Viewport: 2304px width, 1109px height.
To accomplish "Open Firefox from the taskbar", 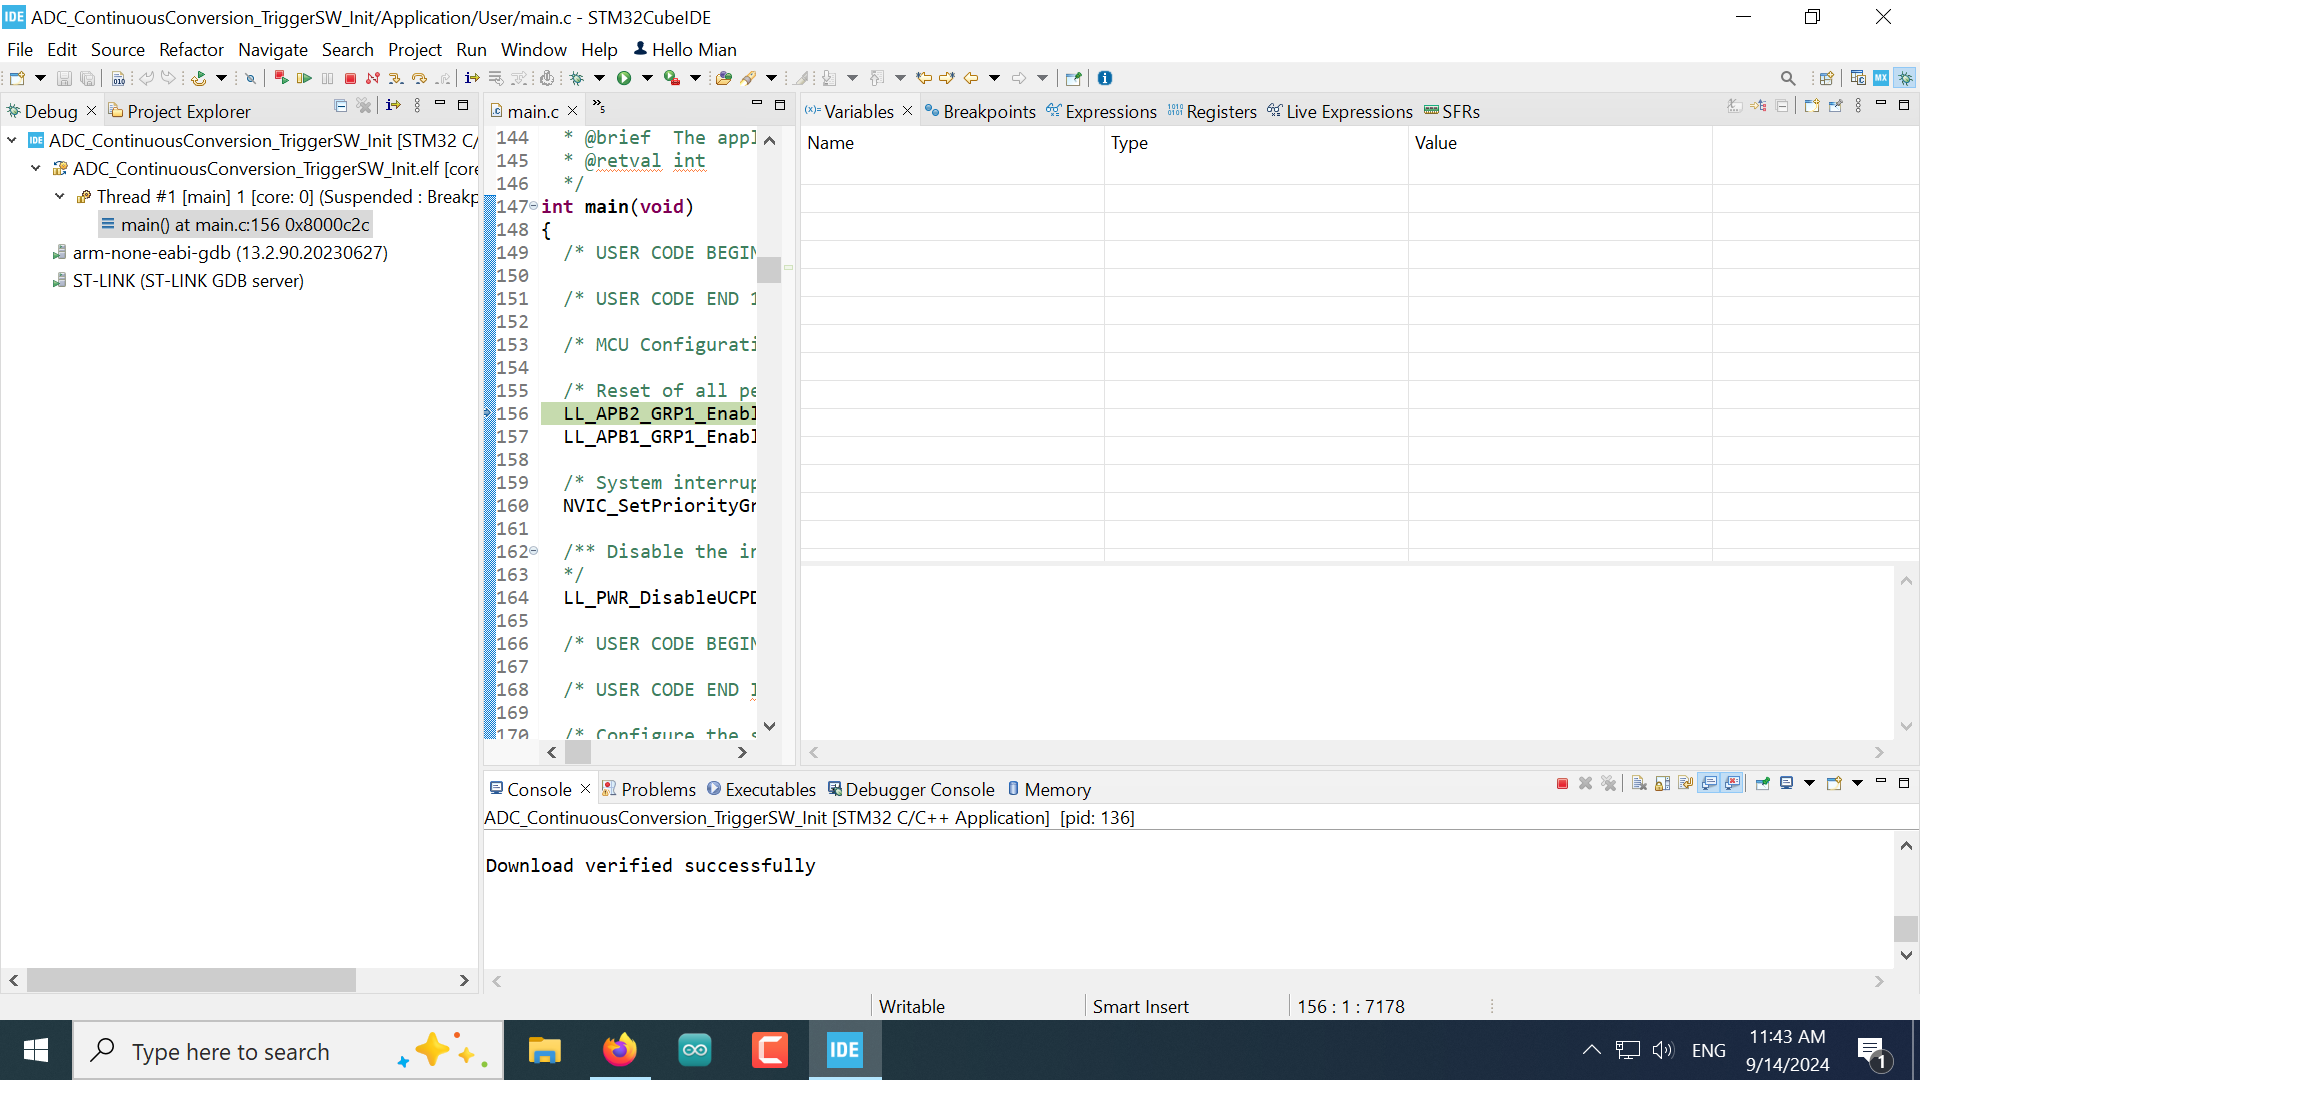I will (x=619, y=1051).
